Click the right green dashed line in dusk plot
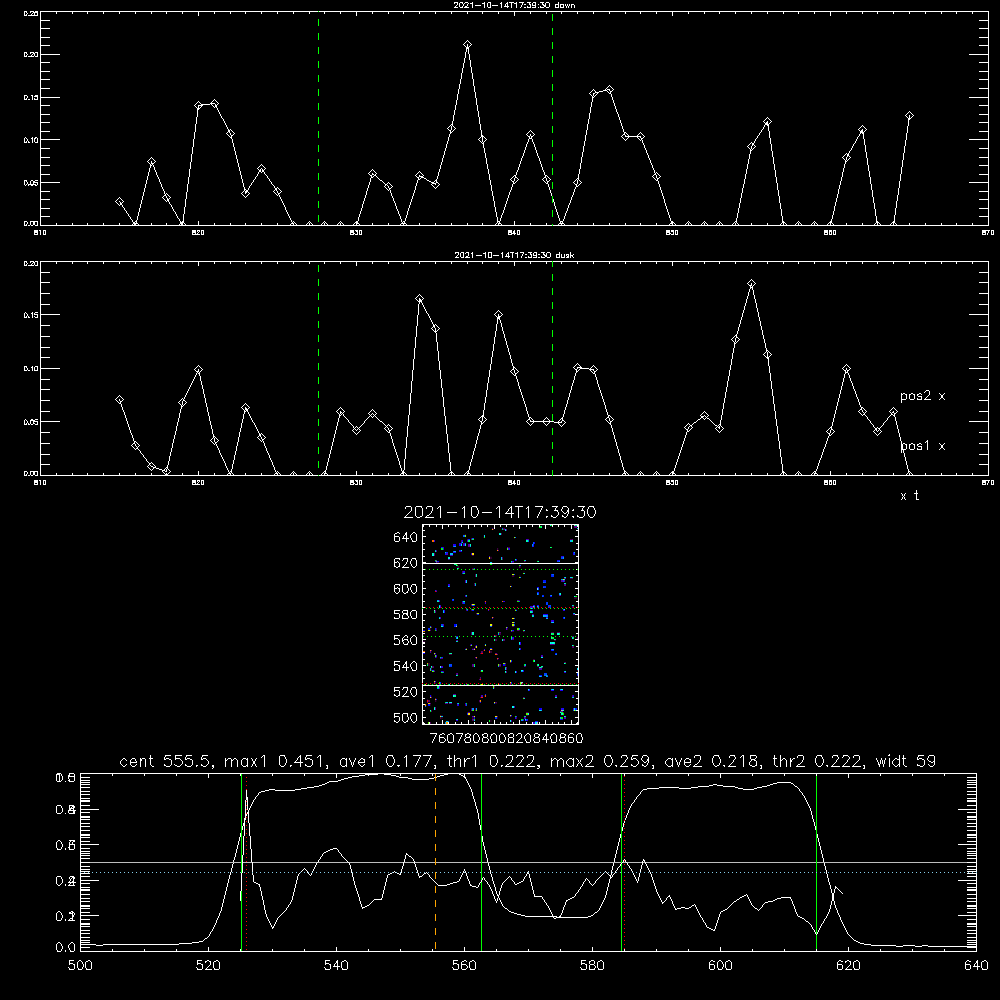 pos(552,369)
